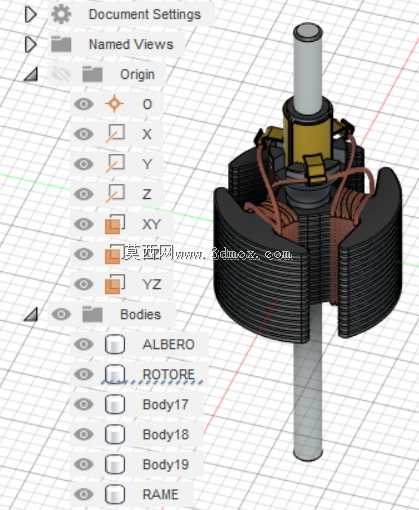419x510 pixels.
Task: Hide the Y axis
Action: pos(83,164)
